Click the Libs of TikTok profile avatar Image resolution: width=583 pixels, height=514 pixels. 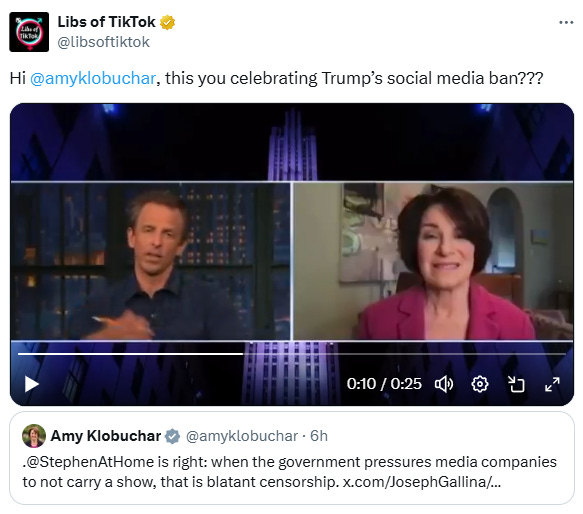click(x=29, y=32)
